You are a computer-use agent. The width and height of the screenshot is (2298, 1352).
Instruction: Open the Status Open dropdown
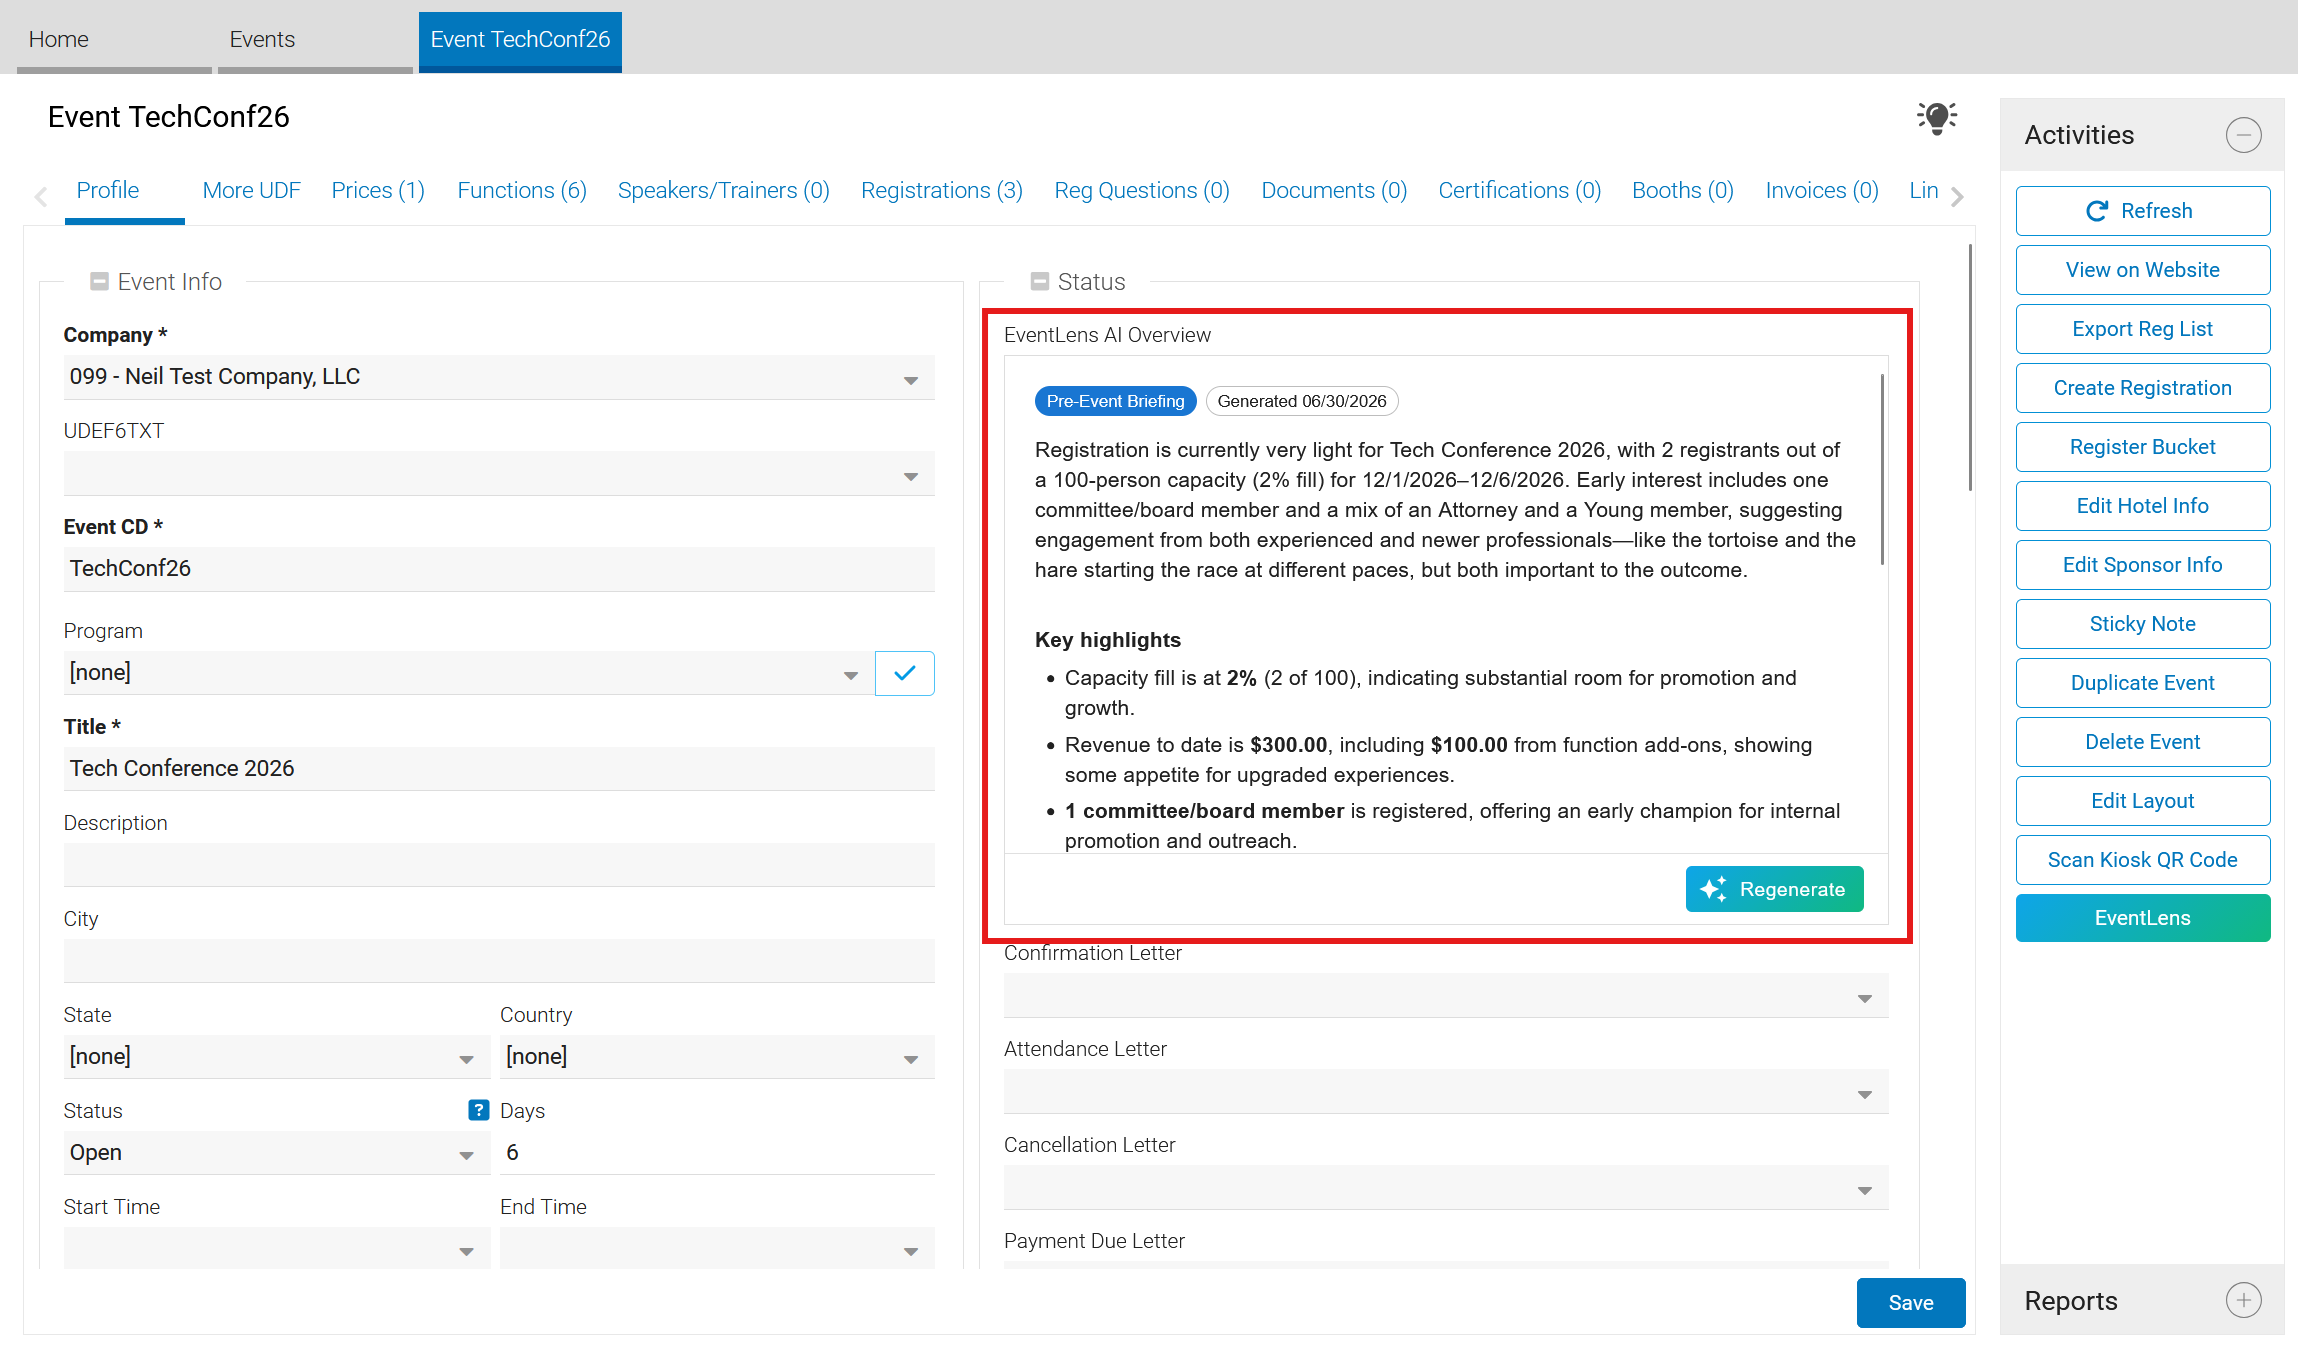click(x=277, y=1153)
